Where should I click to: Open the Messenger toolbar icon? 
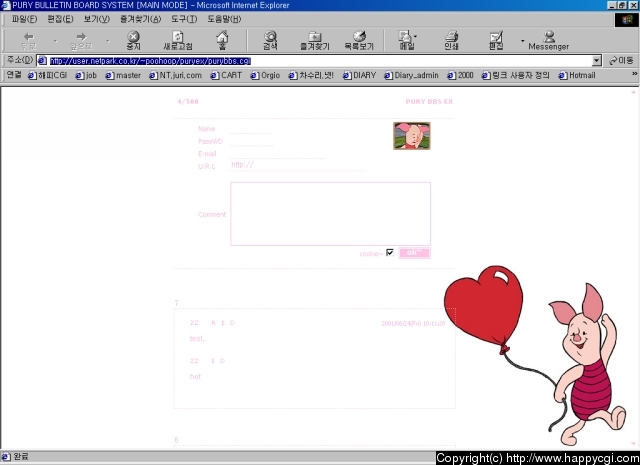pyautogui.click(x=549, y=40)
